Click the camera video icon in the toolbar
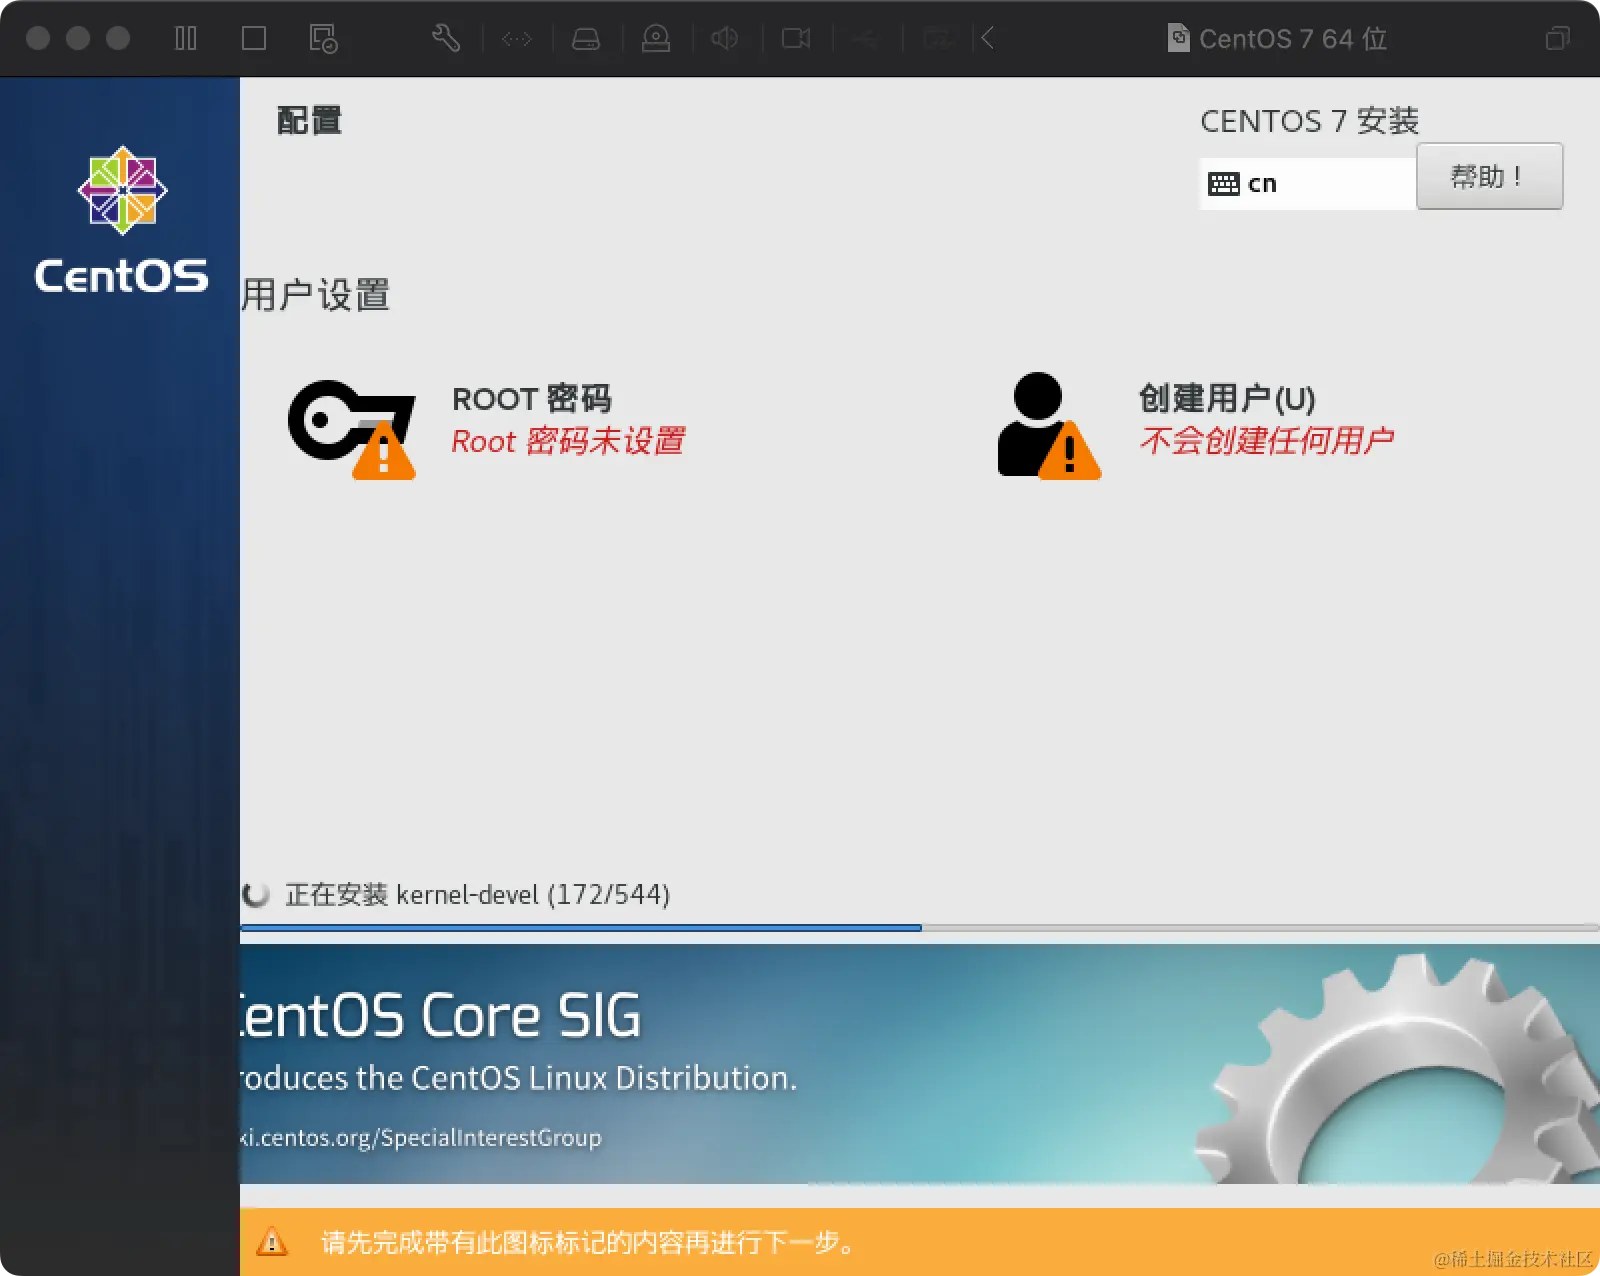The image size is (1600, 1276). point(796,39)
